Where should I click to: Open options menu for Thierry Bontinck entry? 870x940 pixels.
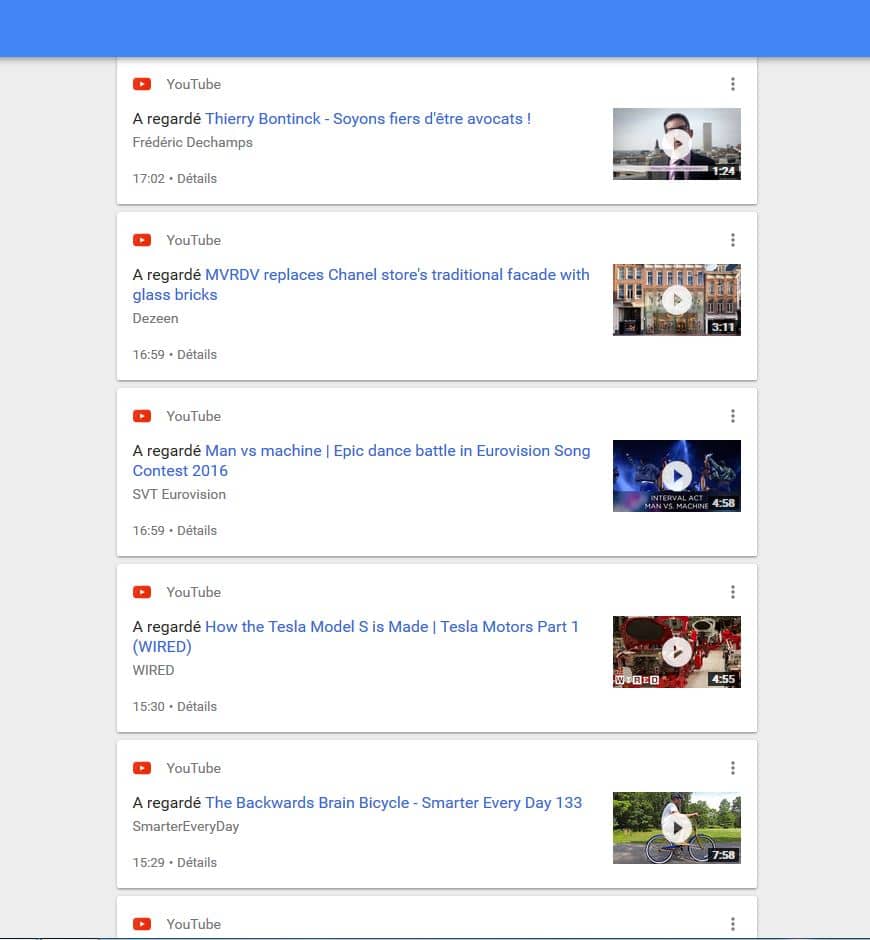pos(732,84)
